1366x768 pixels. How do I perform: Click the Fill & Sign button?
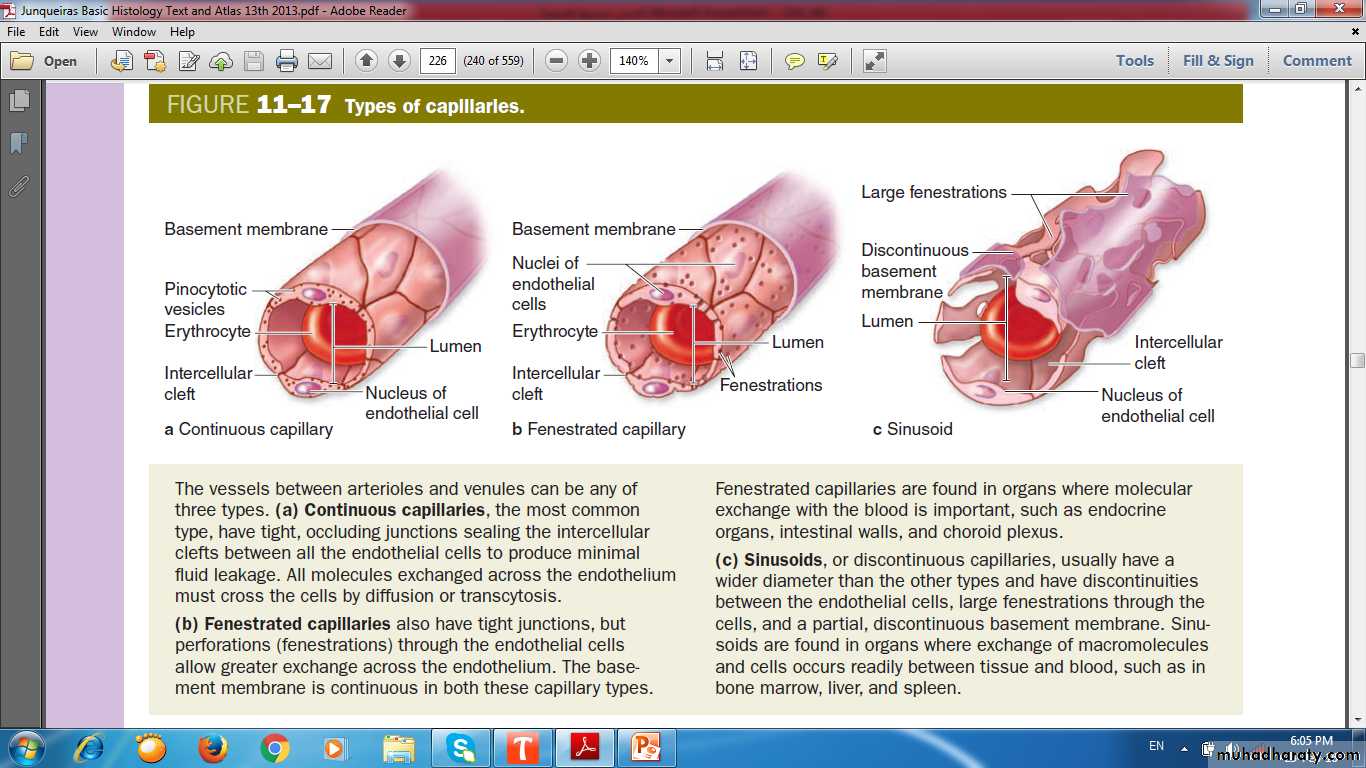tap(1218, 61)
